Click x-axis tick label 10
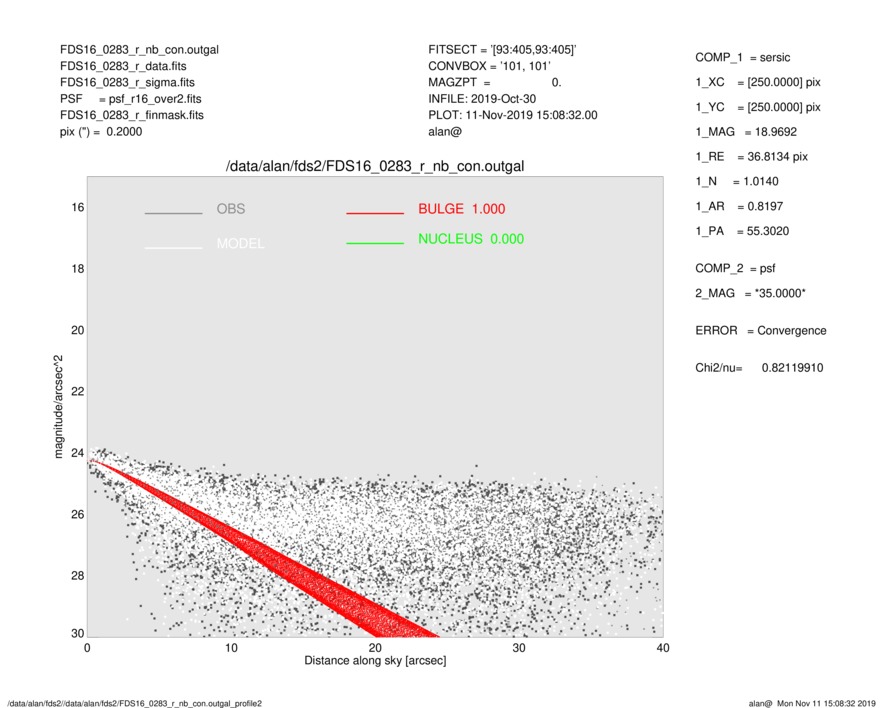 231,648
